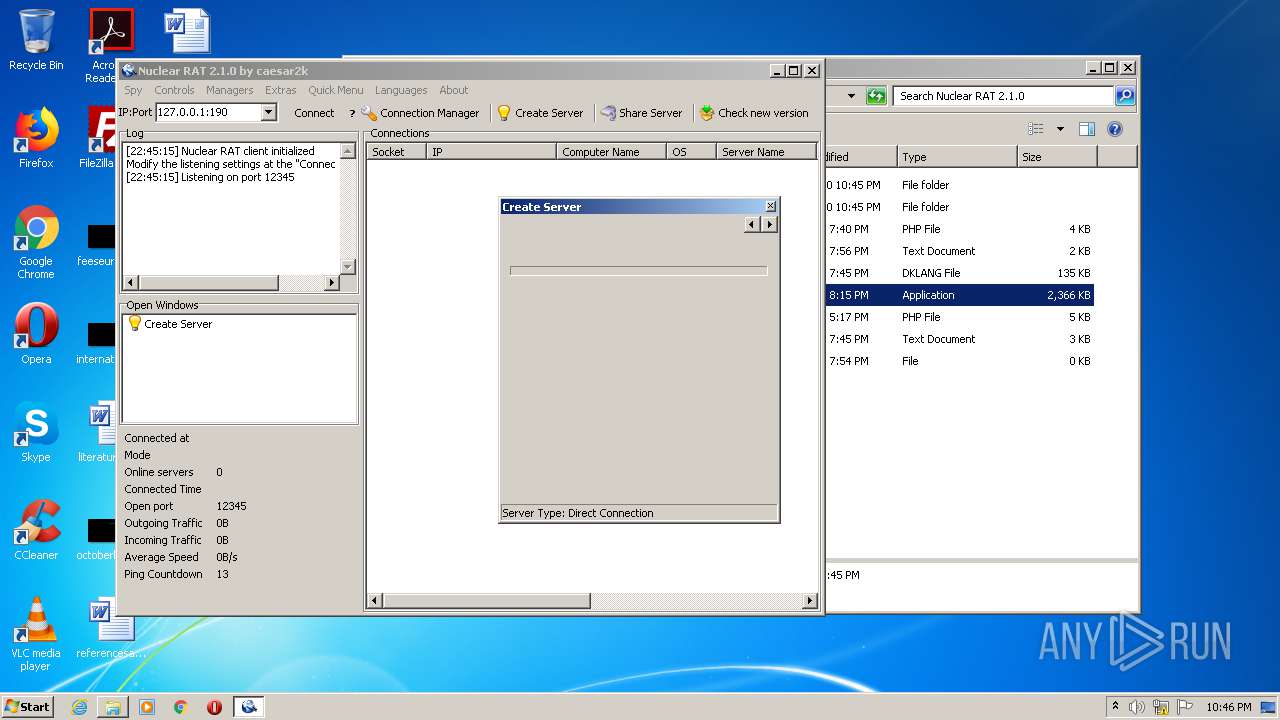Click the Share Server toolbar button
Image resolution: width=1280 pixels, height=720 pixels.
coord(641,113)
